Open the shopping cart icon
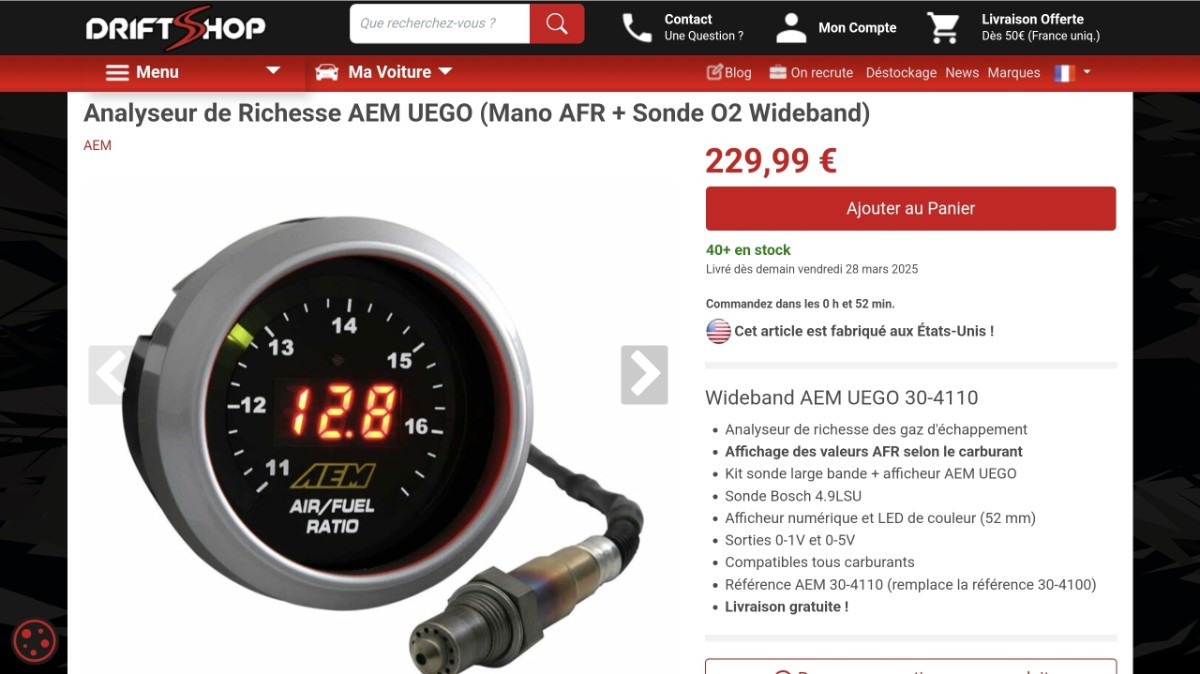Screen dimensions: 1200x674 click(x=943, y=28)
